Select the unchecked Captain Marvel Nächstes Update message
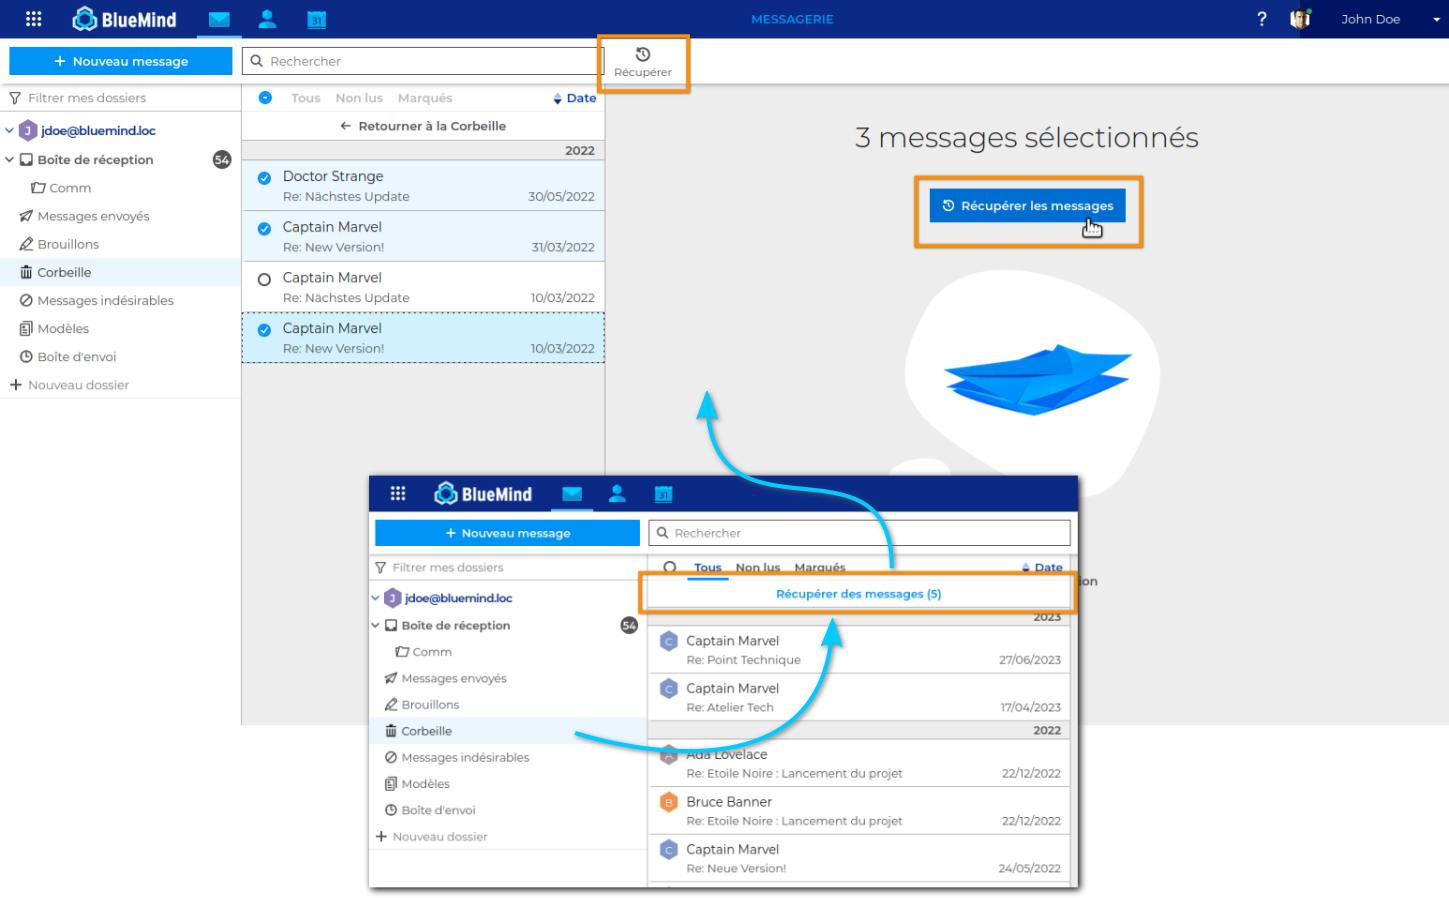 click(264, 280)
